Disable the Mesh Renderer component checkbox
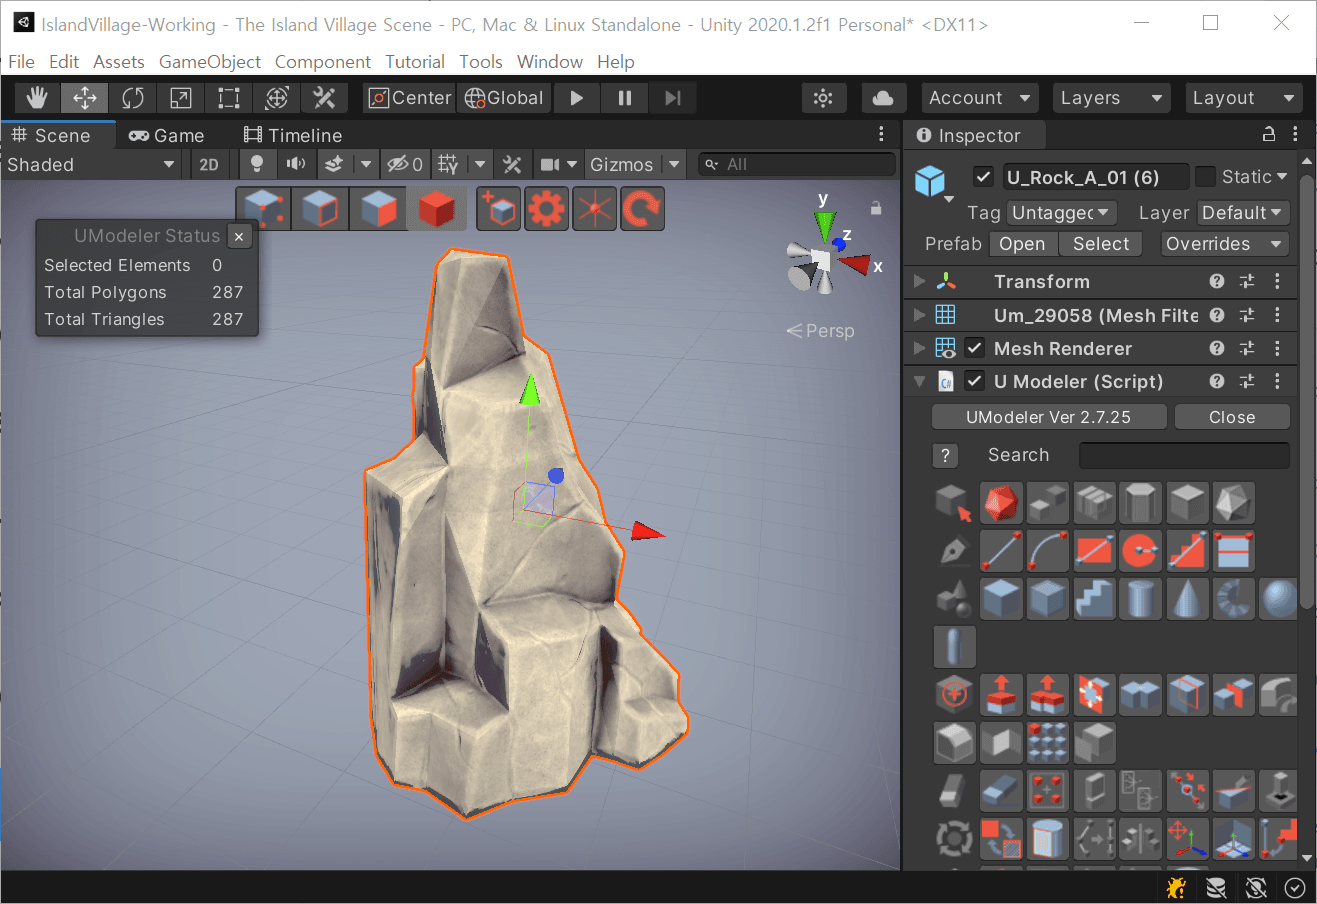The height and width of the screenshot is (904, 1317). tap(975, 348)
